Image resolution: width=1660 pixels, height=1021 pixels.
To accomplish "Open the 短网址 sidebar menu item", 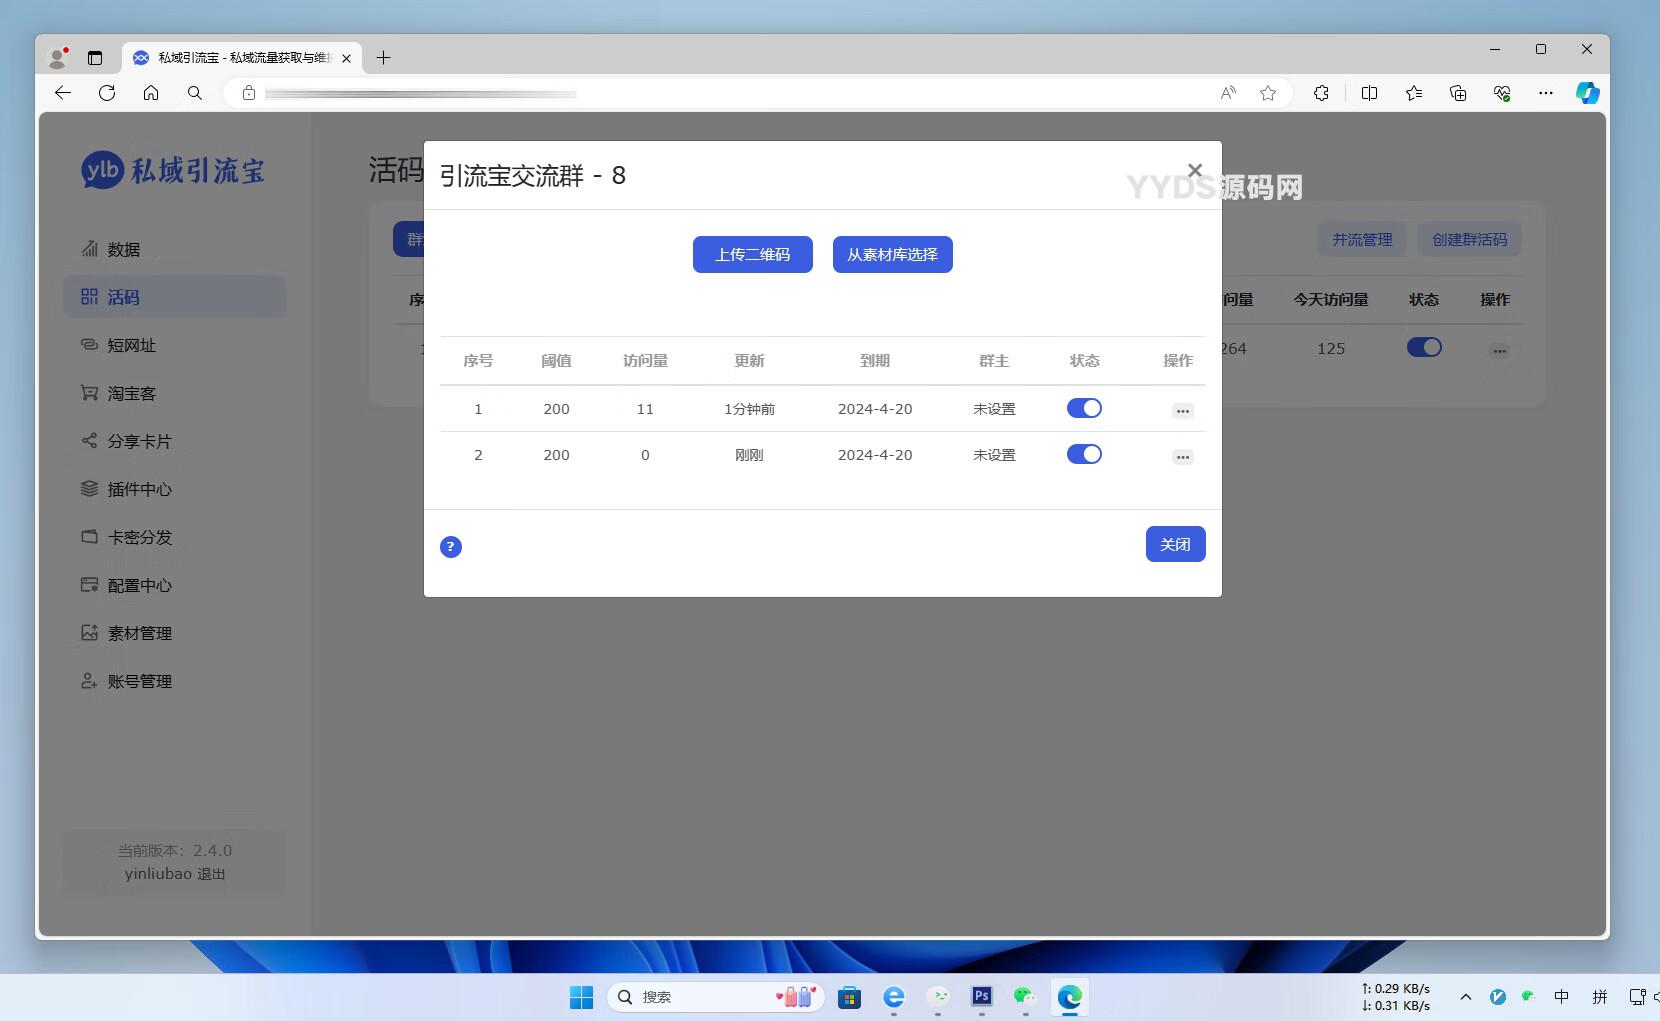I will [132, 345].
